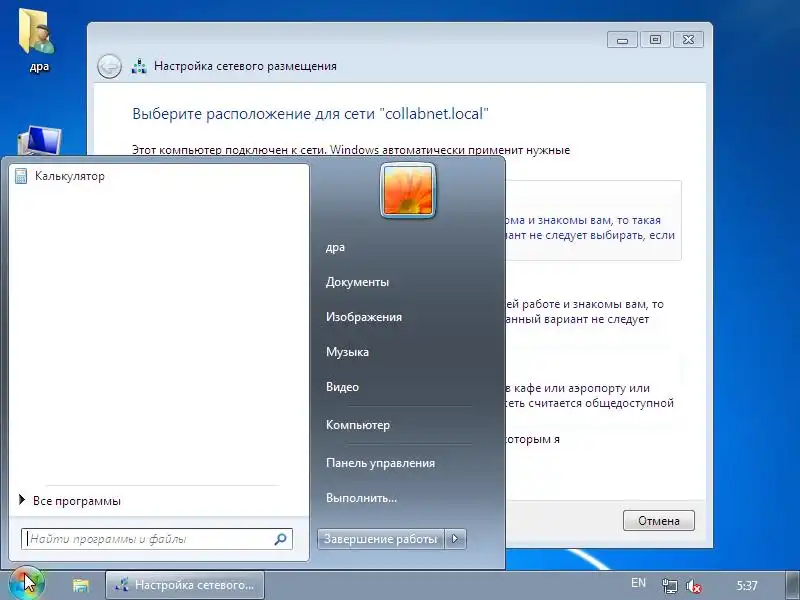Open Документы from Start menu
The image size is (800, 600).
pyautogui.click(x=357, y=282)
